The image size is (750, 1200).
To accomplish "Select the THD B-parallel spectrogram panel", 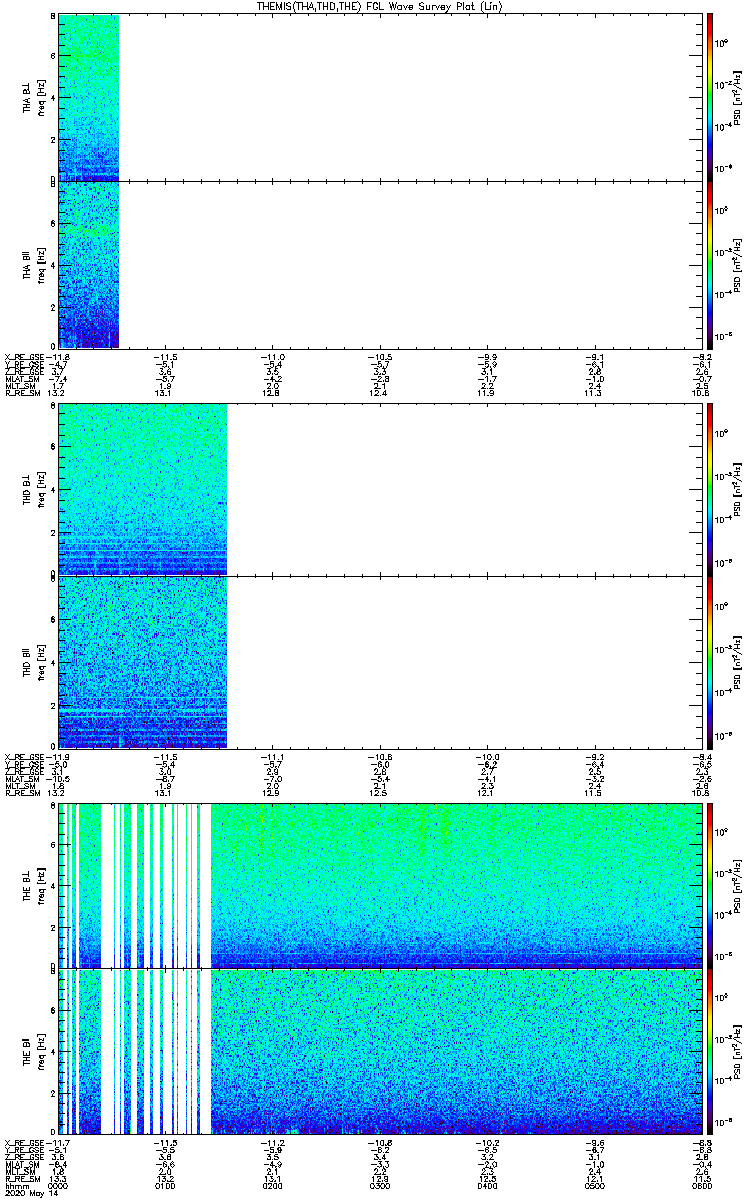I will pyautogui.click(x=381, y=662).
